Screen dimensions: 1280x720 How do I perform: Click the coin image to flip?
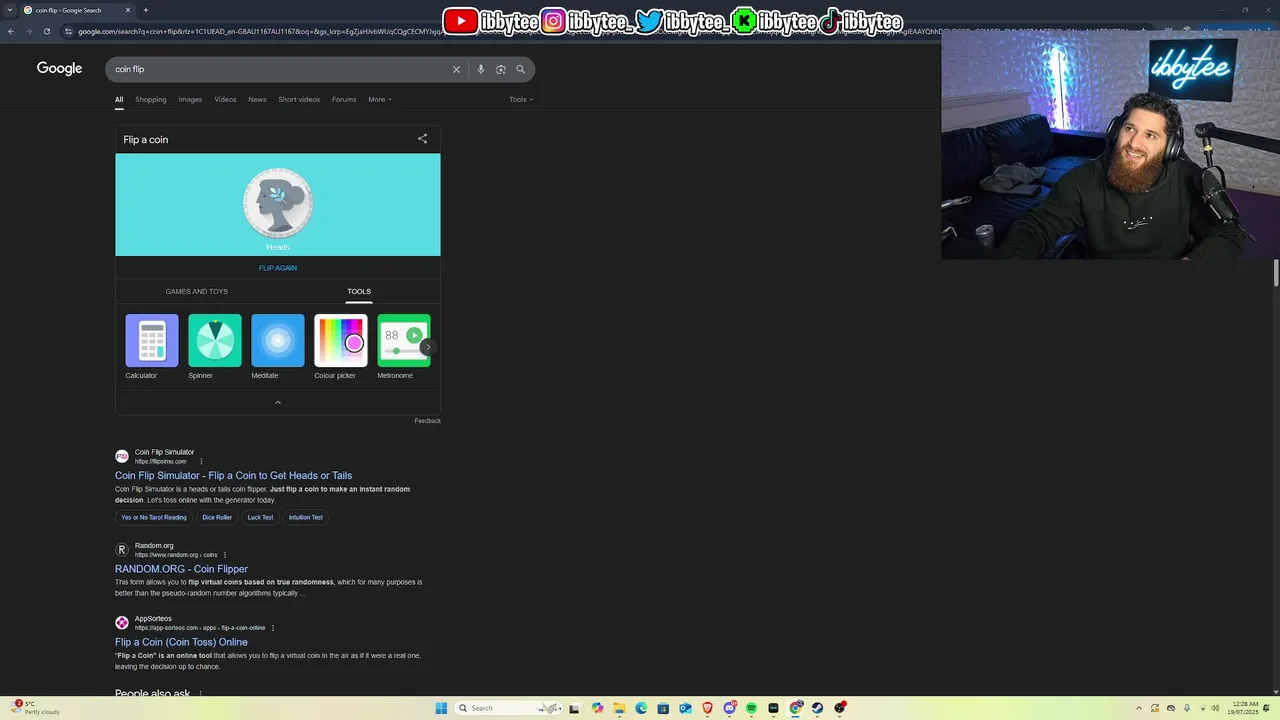coord(278,203)
